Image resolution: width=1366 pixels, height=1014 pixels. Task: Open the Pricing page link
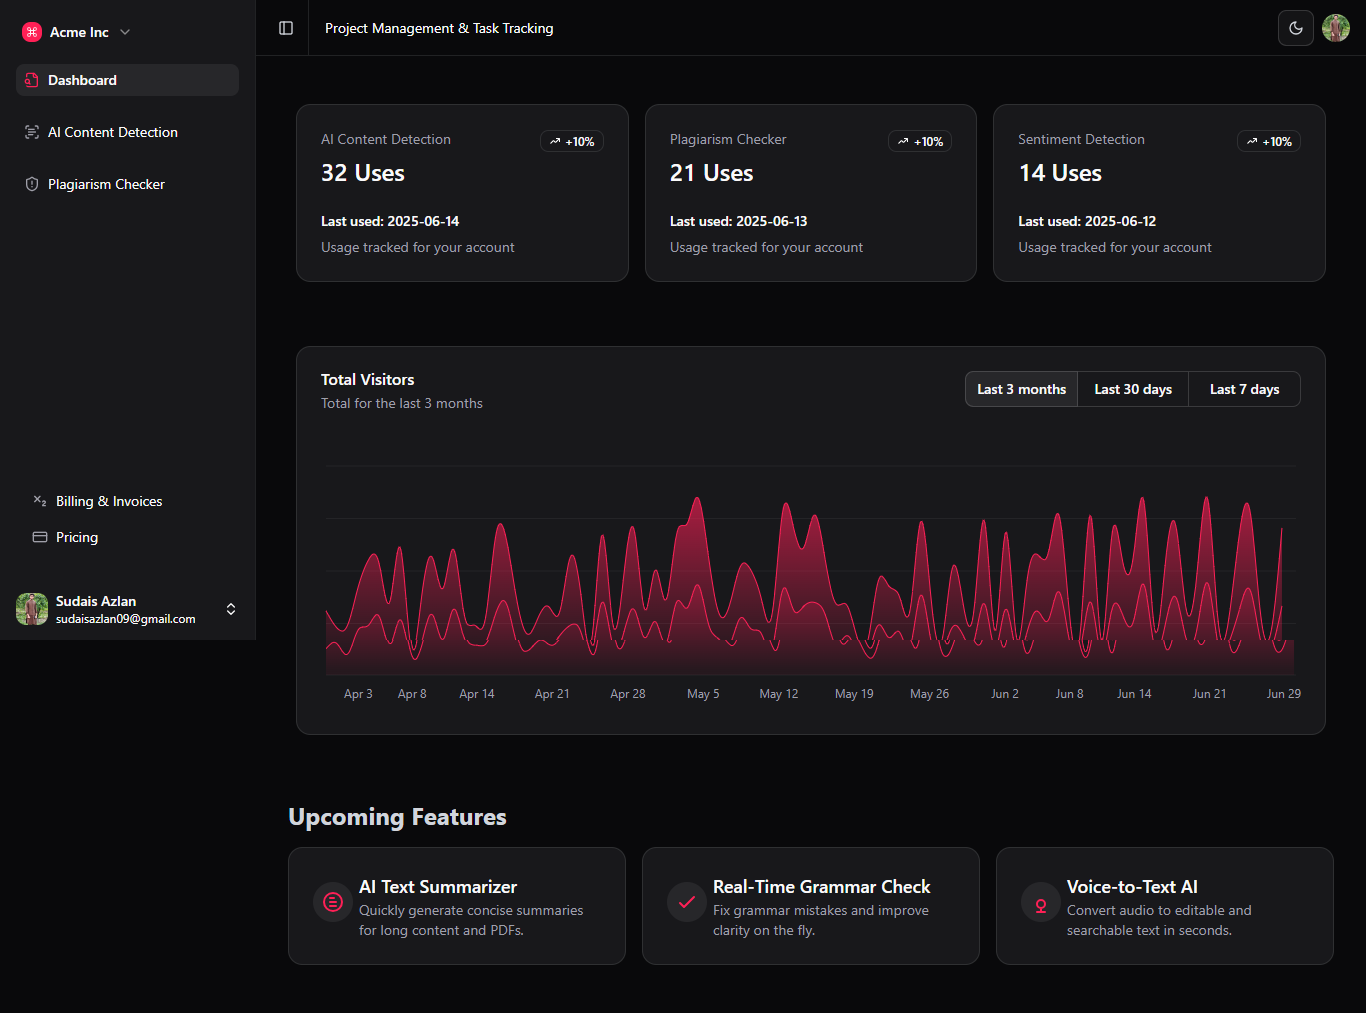coord(77,537)
